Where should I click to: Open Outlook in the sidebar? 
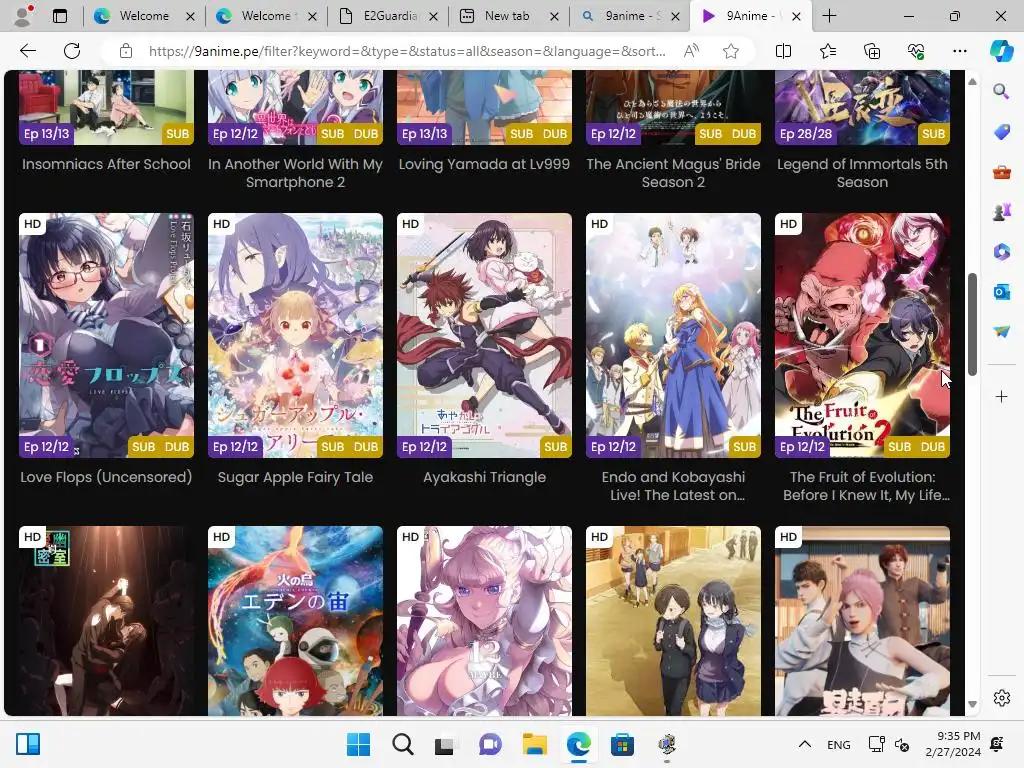tap(1001, 291)
